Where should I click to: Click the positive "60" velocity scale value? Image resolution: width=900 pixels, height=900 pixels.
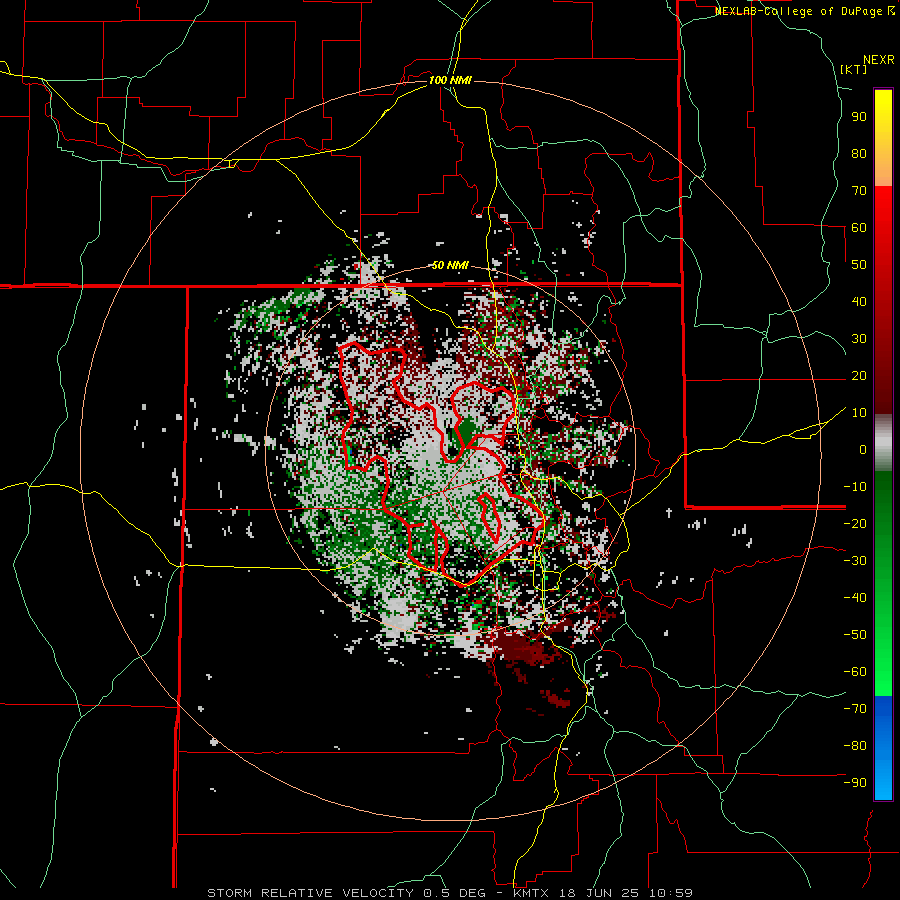click(859, 227)
